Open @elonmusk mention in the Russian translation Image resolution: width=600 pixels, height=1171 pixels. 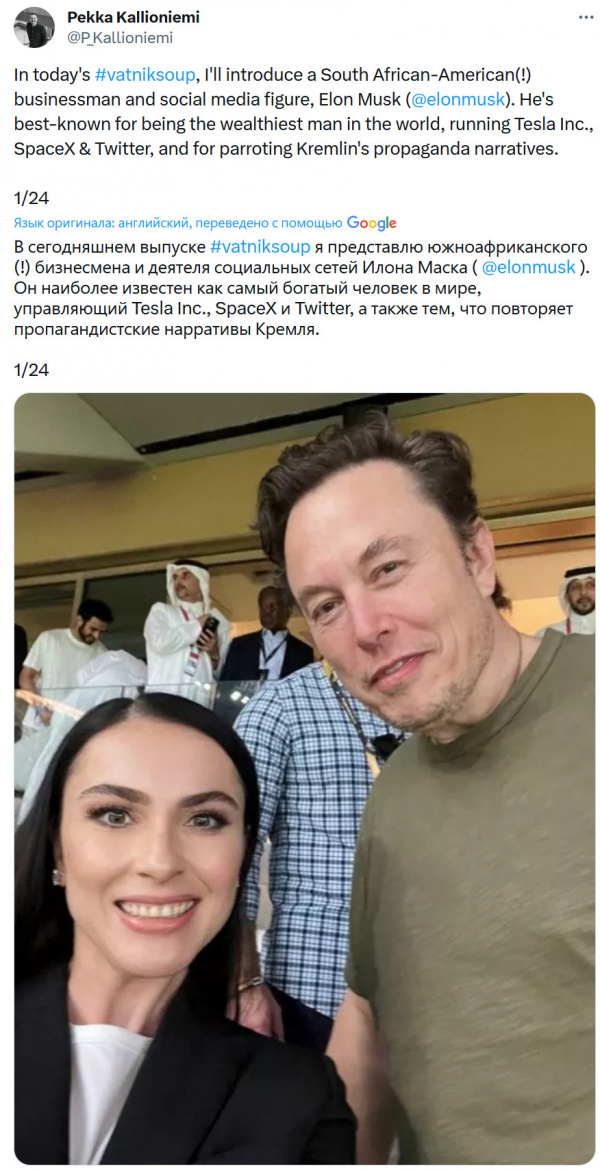click(x=529, y=267)
